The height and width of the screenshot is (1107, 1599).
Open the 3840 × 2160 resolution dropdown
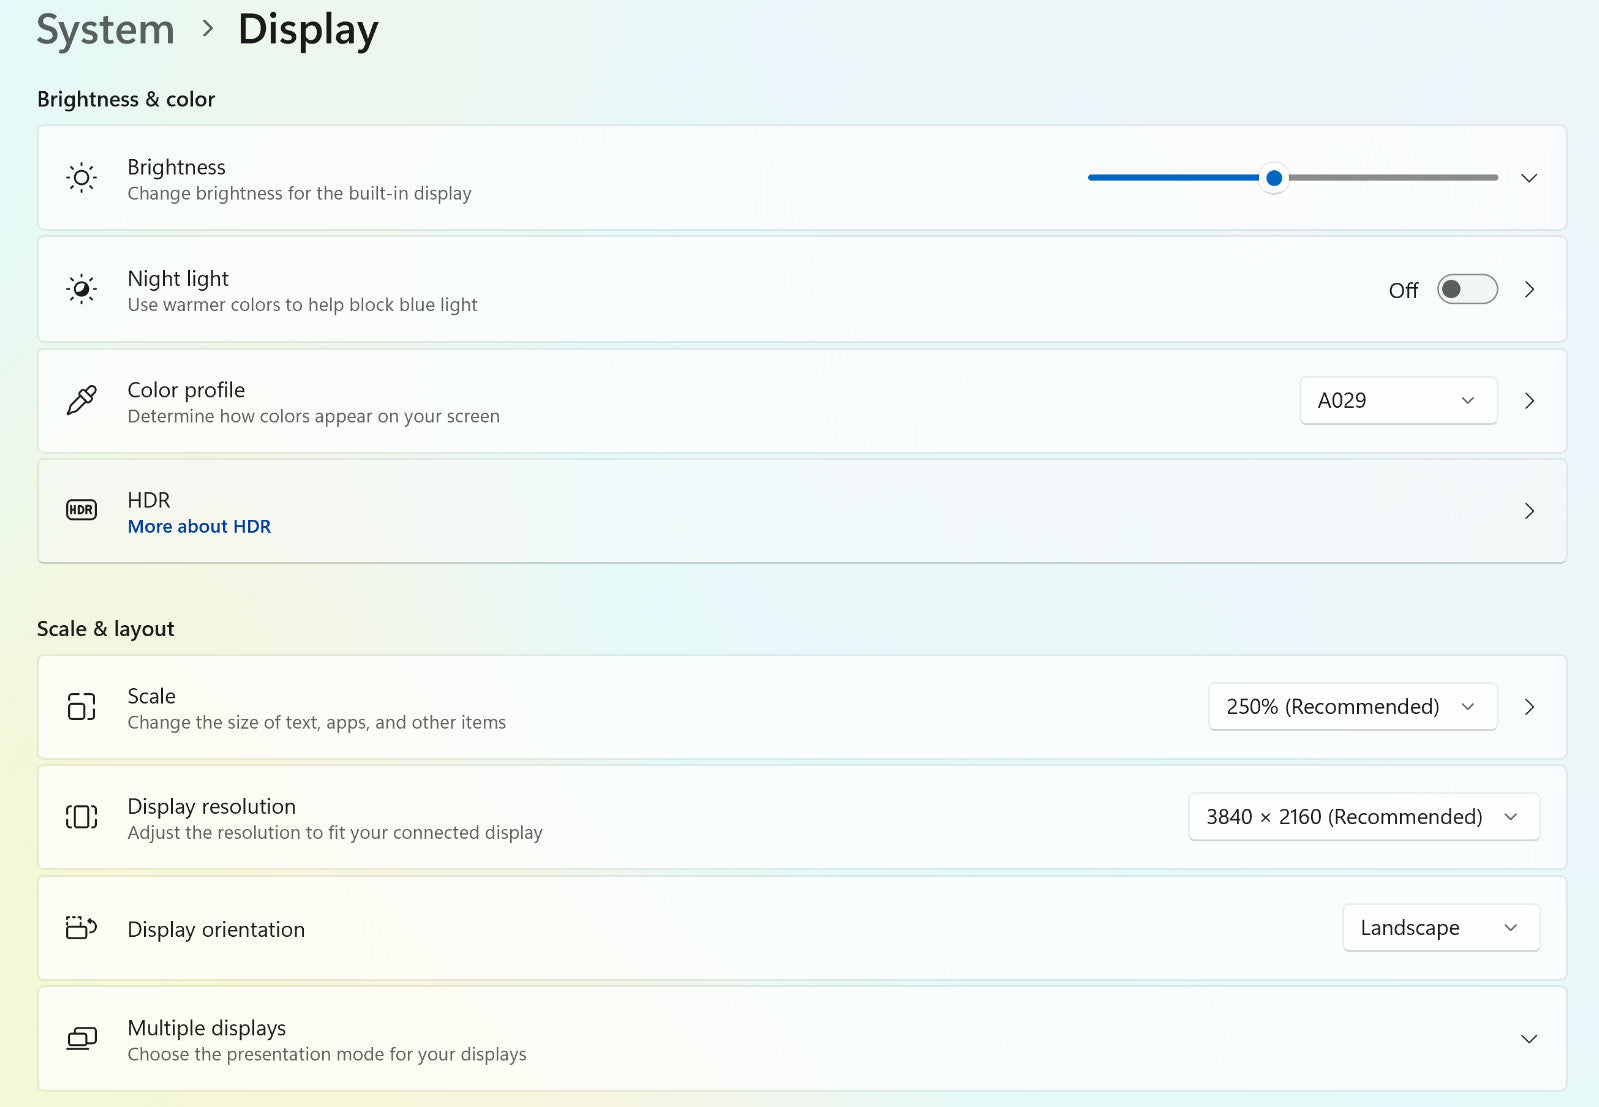tap(1363, 817)
